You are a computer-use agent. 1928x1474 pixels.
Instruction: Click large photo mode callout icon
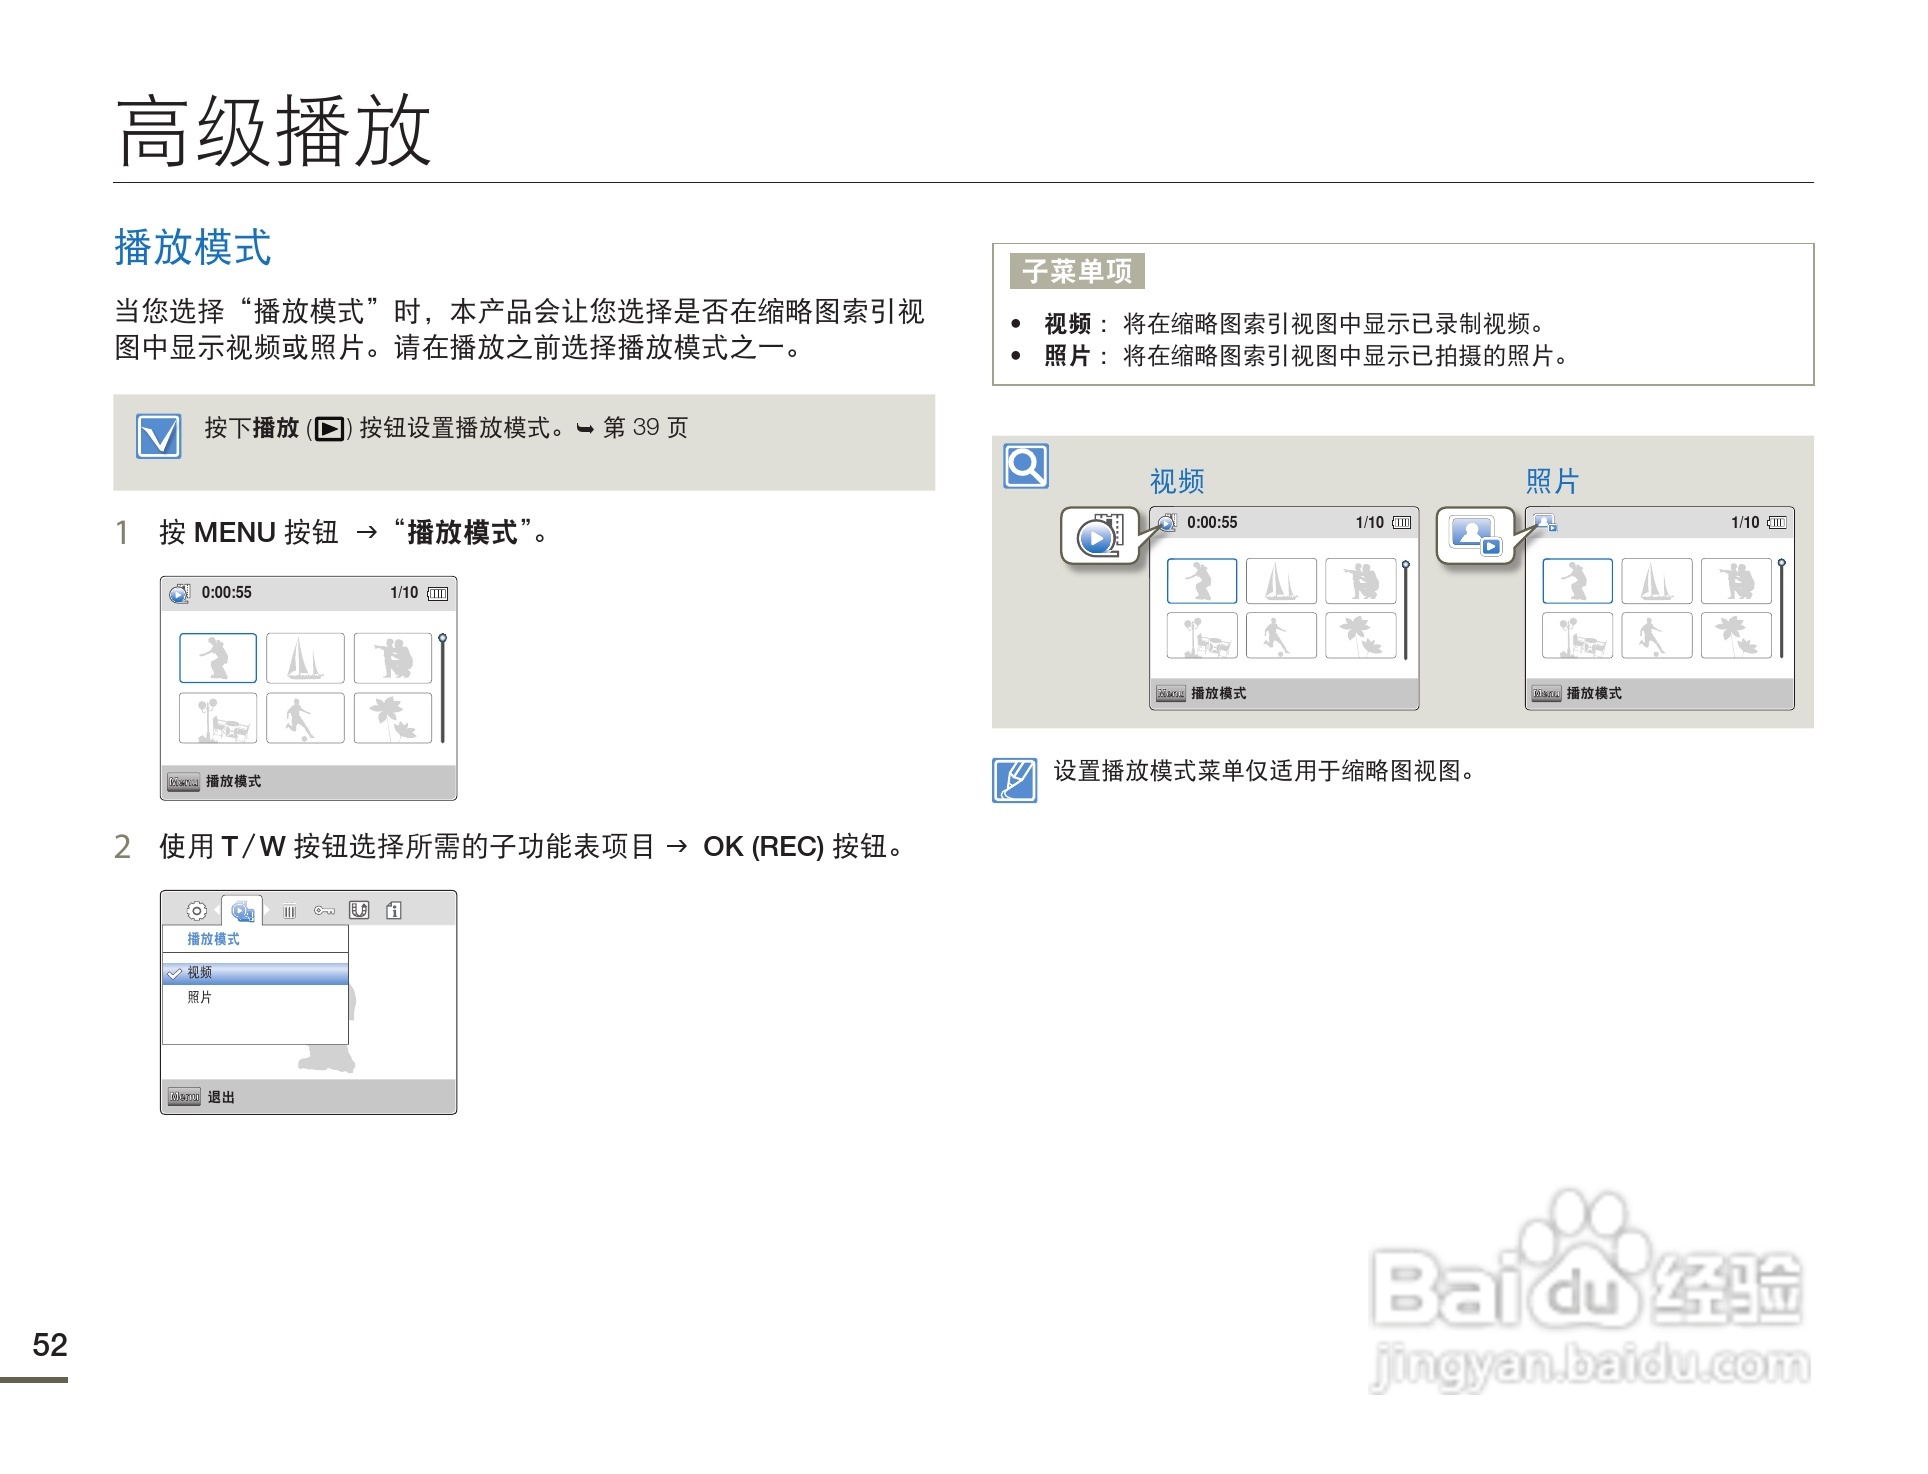(1476, 537)
